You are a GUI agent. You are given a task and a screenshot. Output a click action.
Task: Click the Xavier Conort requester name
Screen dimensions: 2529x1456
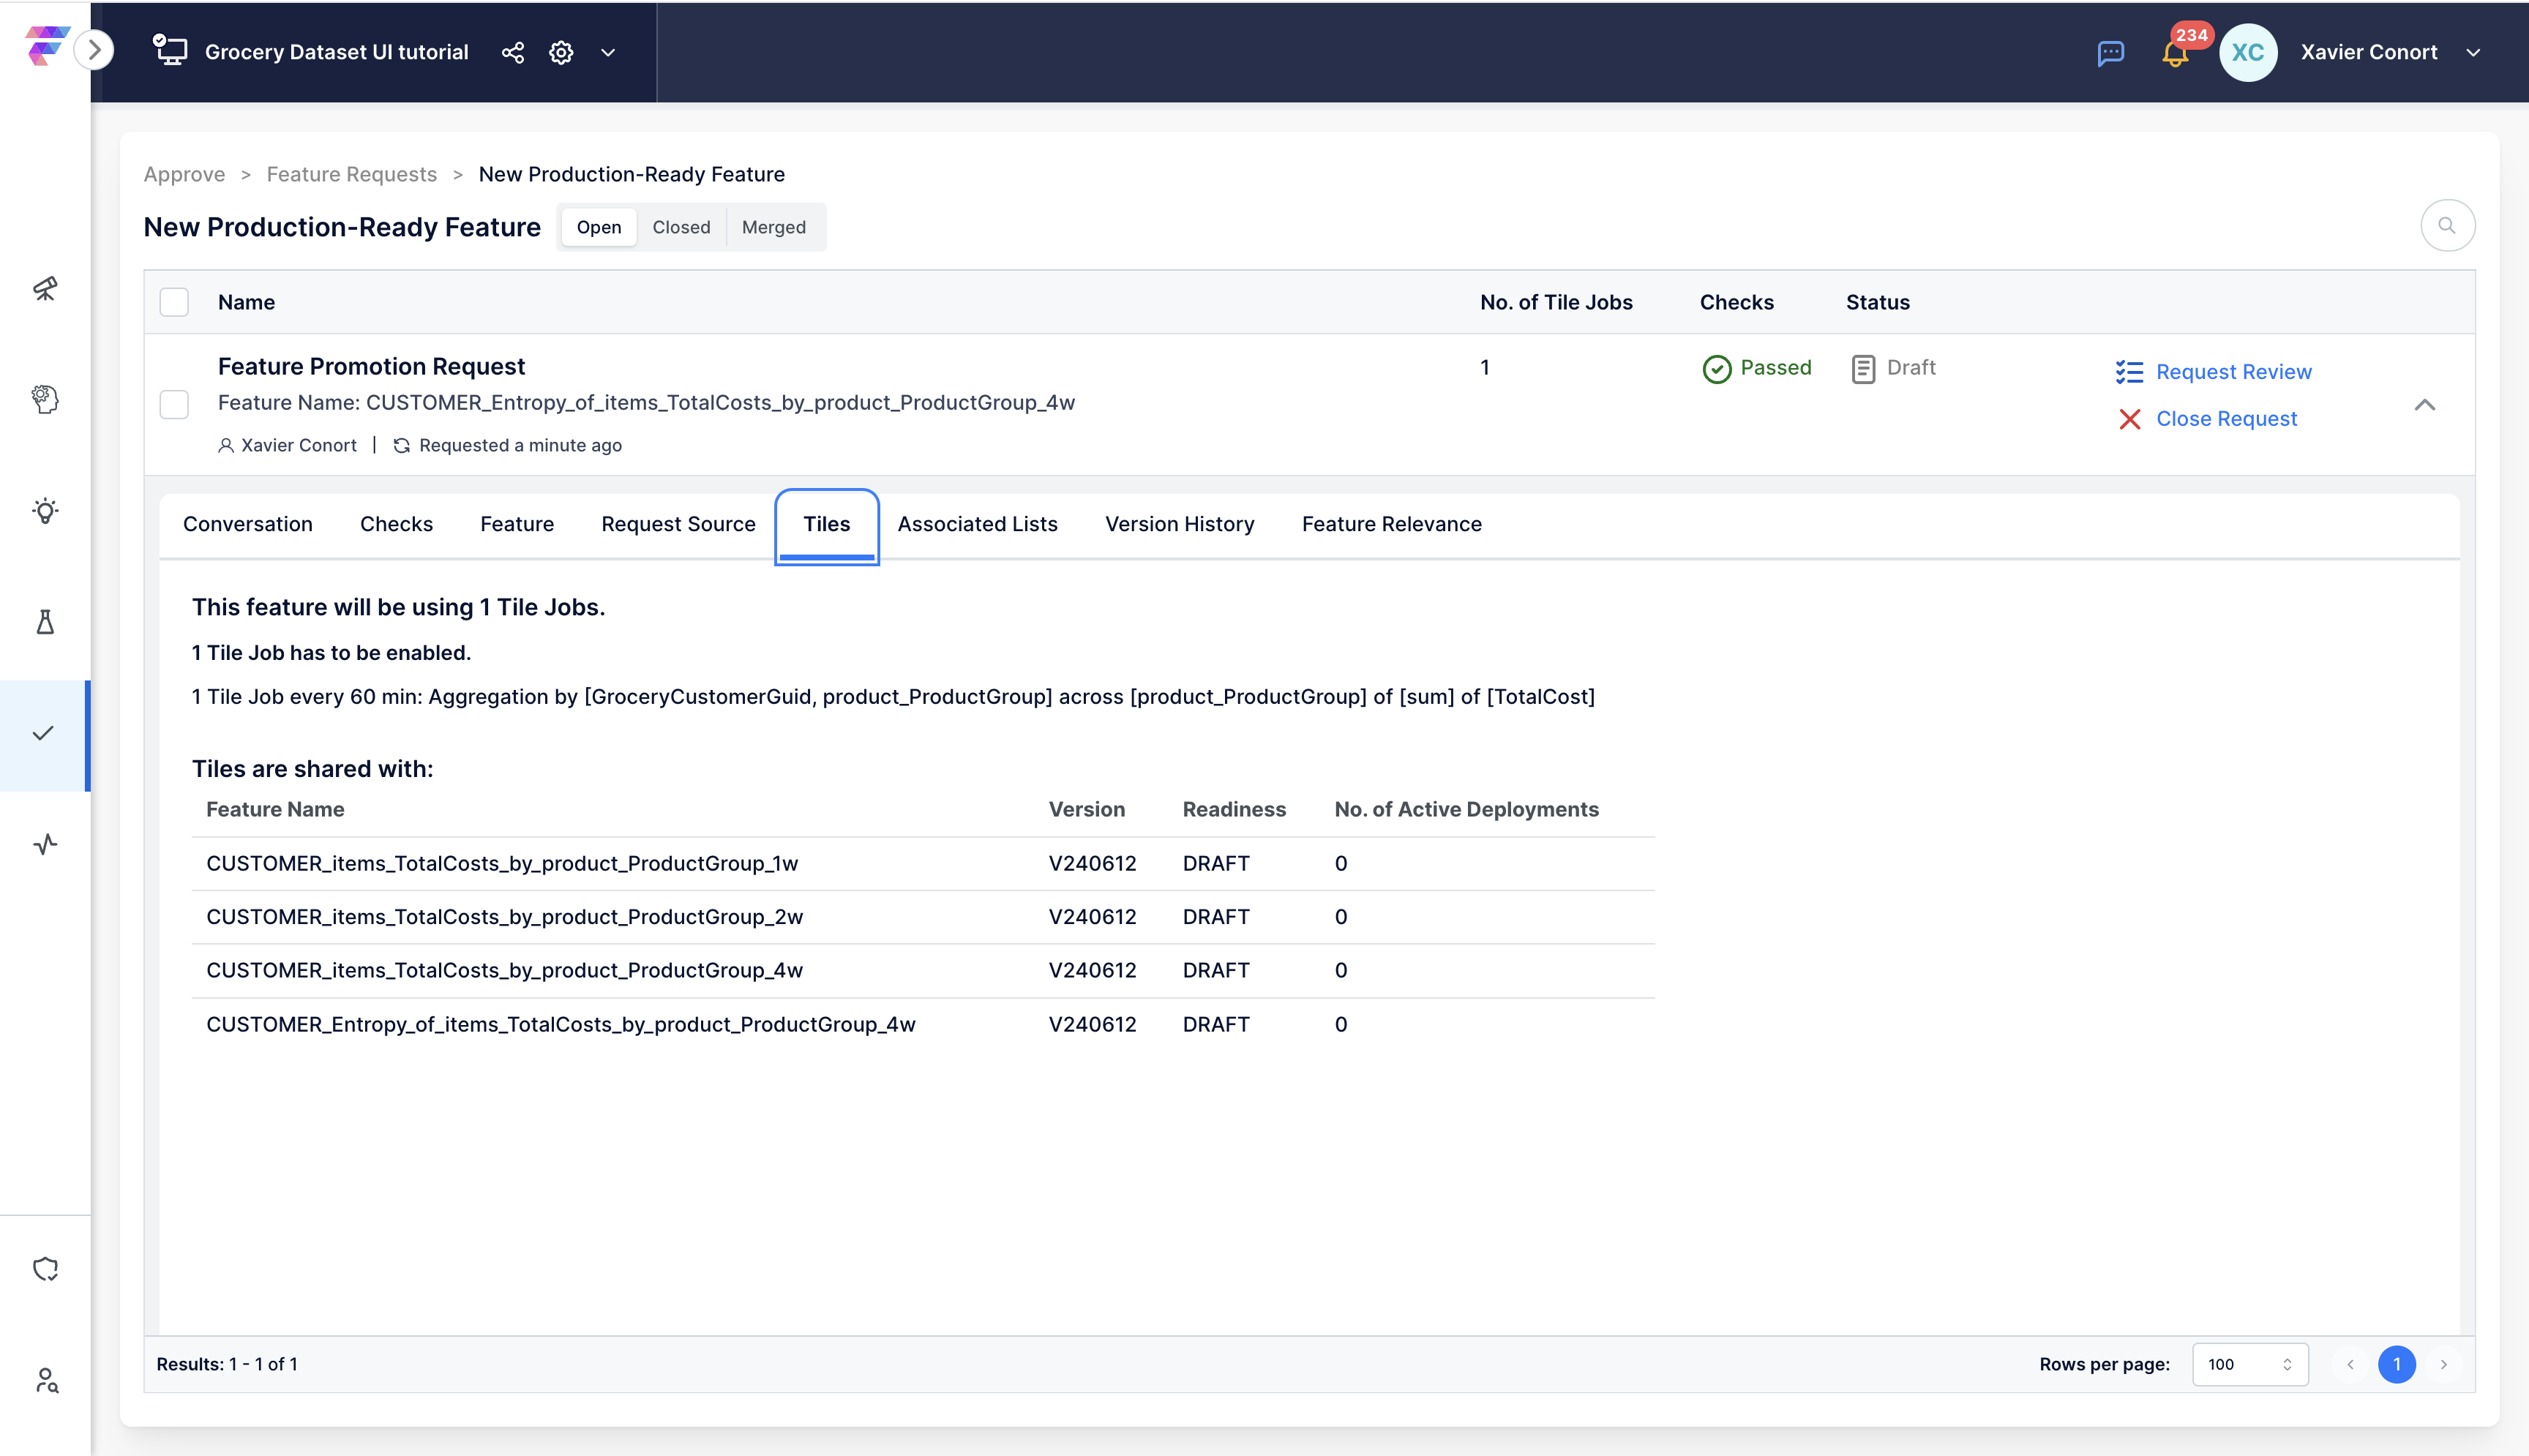[x=298, y=446]
